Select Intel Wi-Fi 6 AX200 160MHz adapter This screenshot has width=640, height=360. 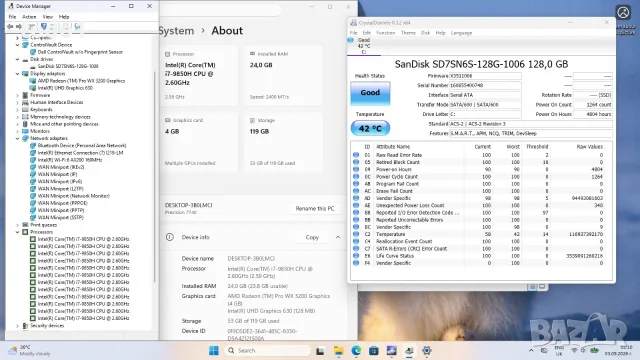70,160
